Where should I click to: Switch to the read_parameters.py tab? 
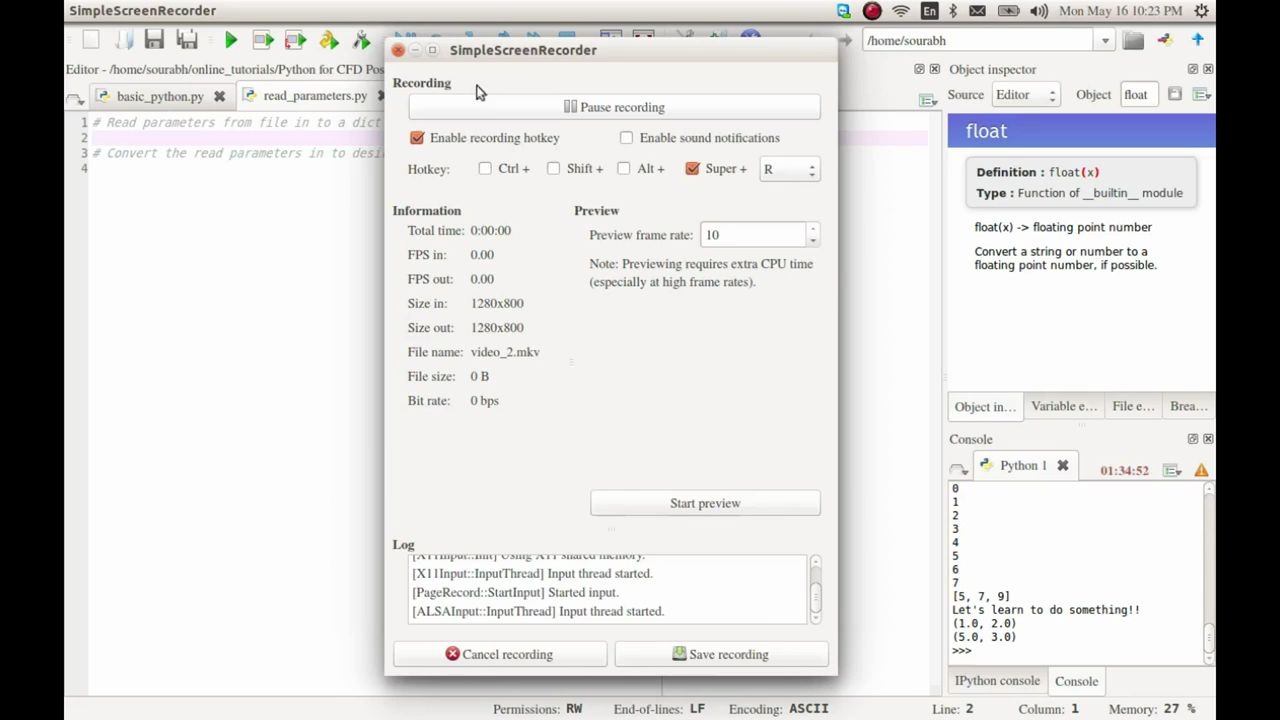[x=314, y=96]
